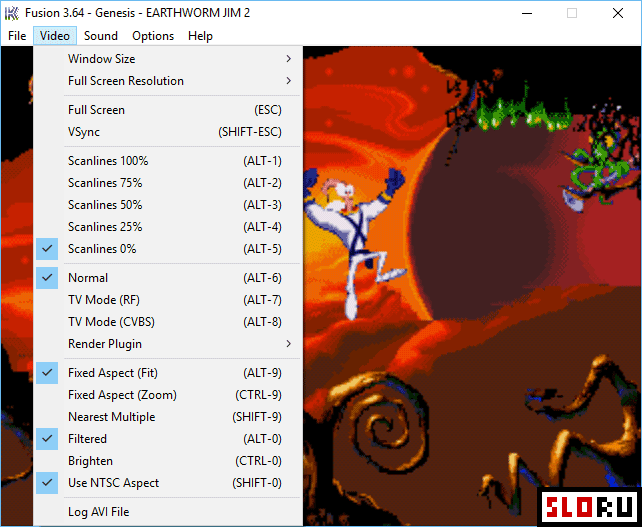The width and height of the screenshot is (642, 527).
Task: Select Scanlines 100%
Action: pos(168,161)
